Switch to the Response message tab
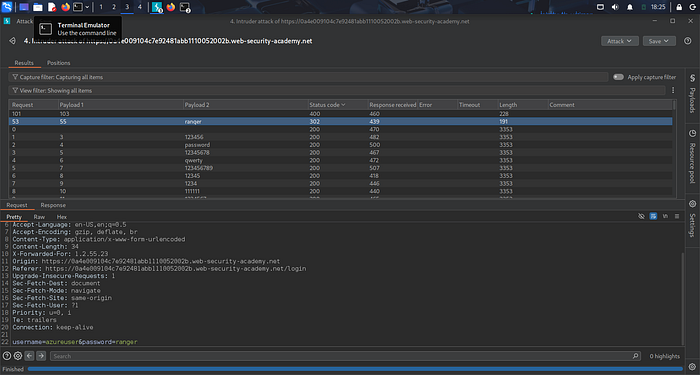Viewport: 700px width, 375px height. click(x=53, y=205)
